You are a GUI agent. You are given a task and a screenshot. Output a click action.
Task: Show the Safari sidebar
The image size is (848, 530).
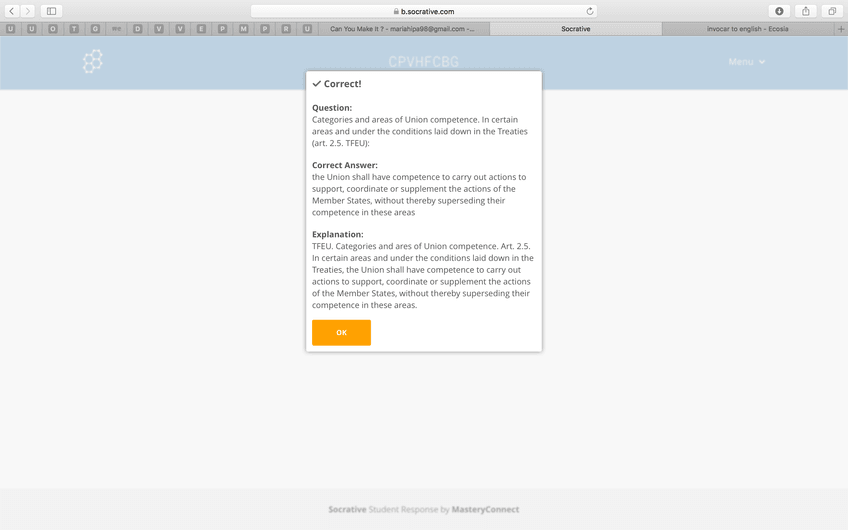pos(51,11)
